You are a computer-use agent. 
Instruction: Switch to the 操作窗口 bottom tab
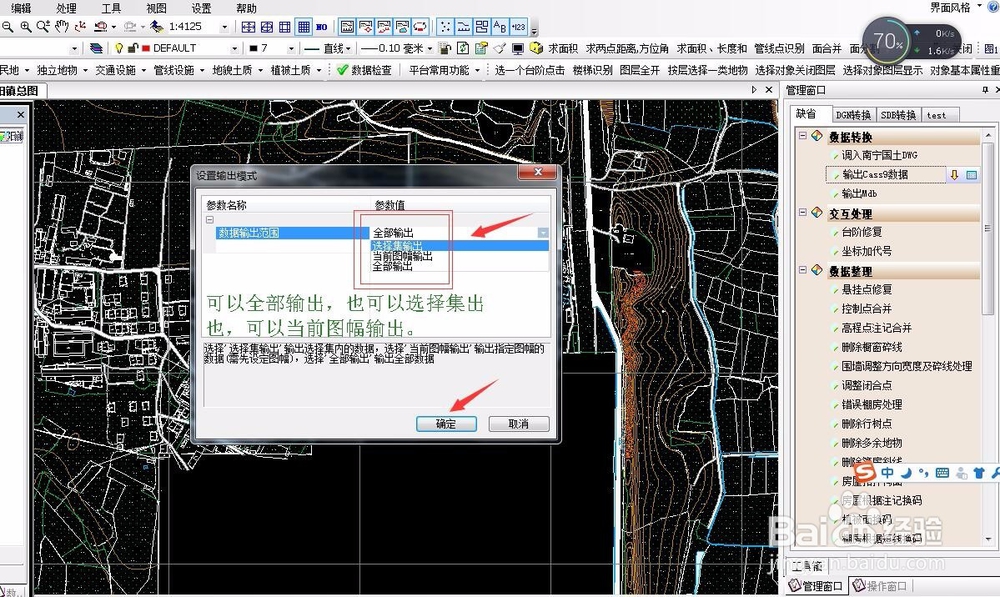point(880,586)
